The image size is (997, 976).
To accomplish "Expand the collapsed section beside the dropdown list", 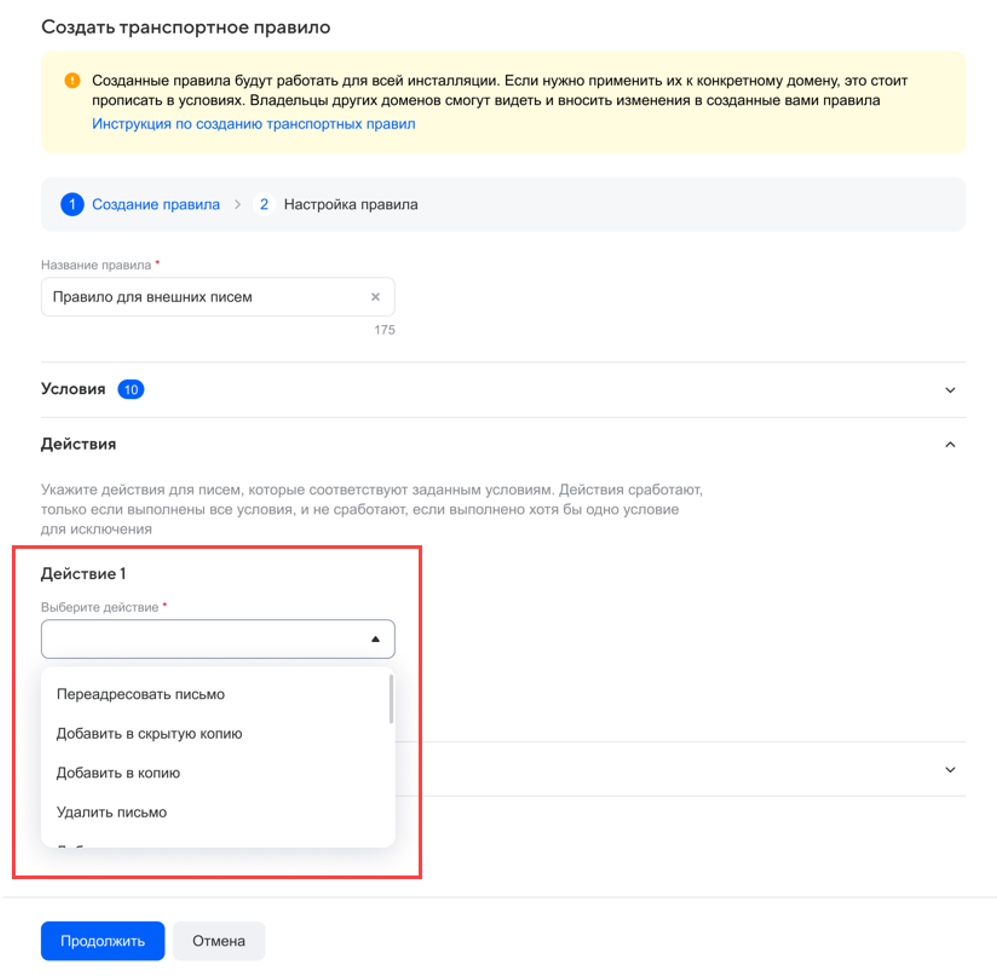I will point(950,770).
